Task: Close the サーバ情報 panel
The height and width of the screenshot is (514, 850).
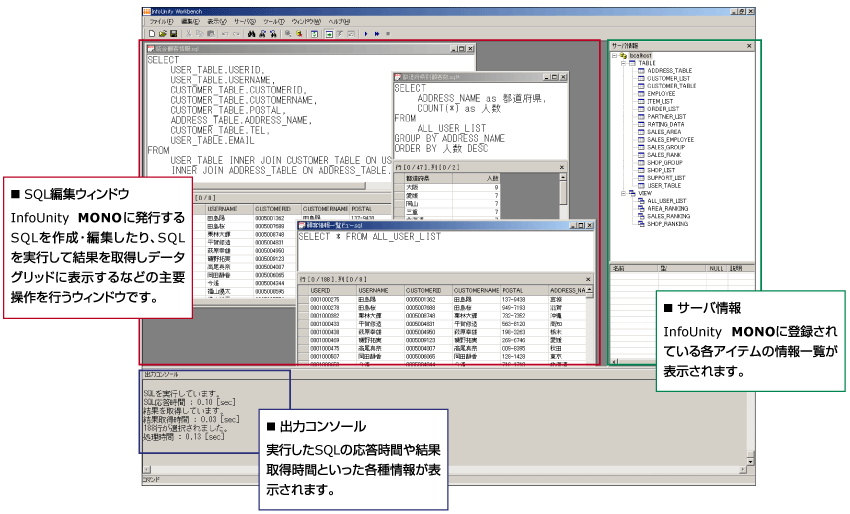Action: coord(749,46)
